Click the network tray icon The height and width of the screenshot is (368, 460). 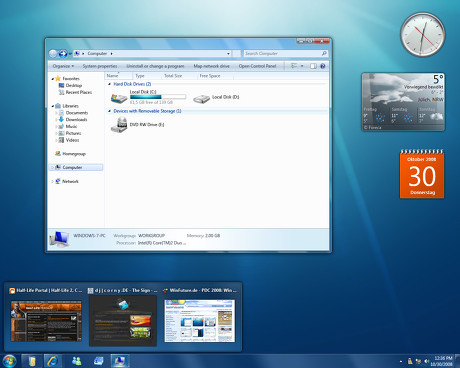418,361
